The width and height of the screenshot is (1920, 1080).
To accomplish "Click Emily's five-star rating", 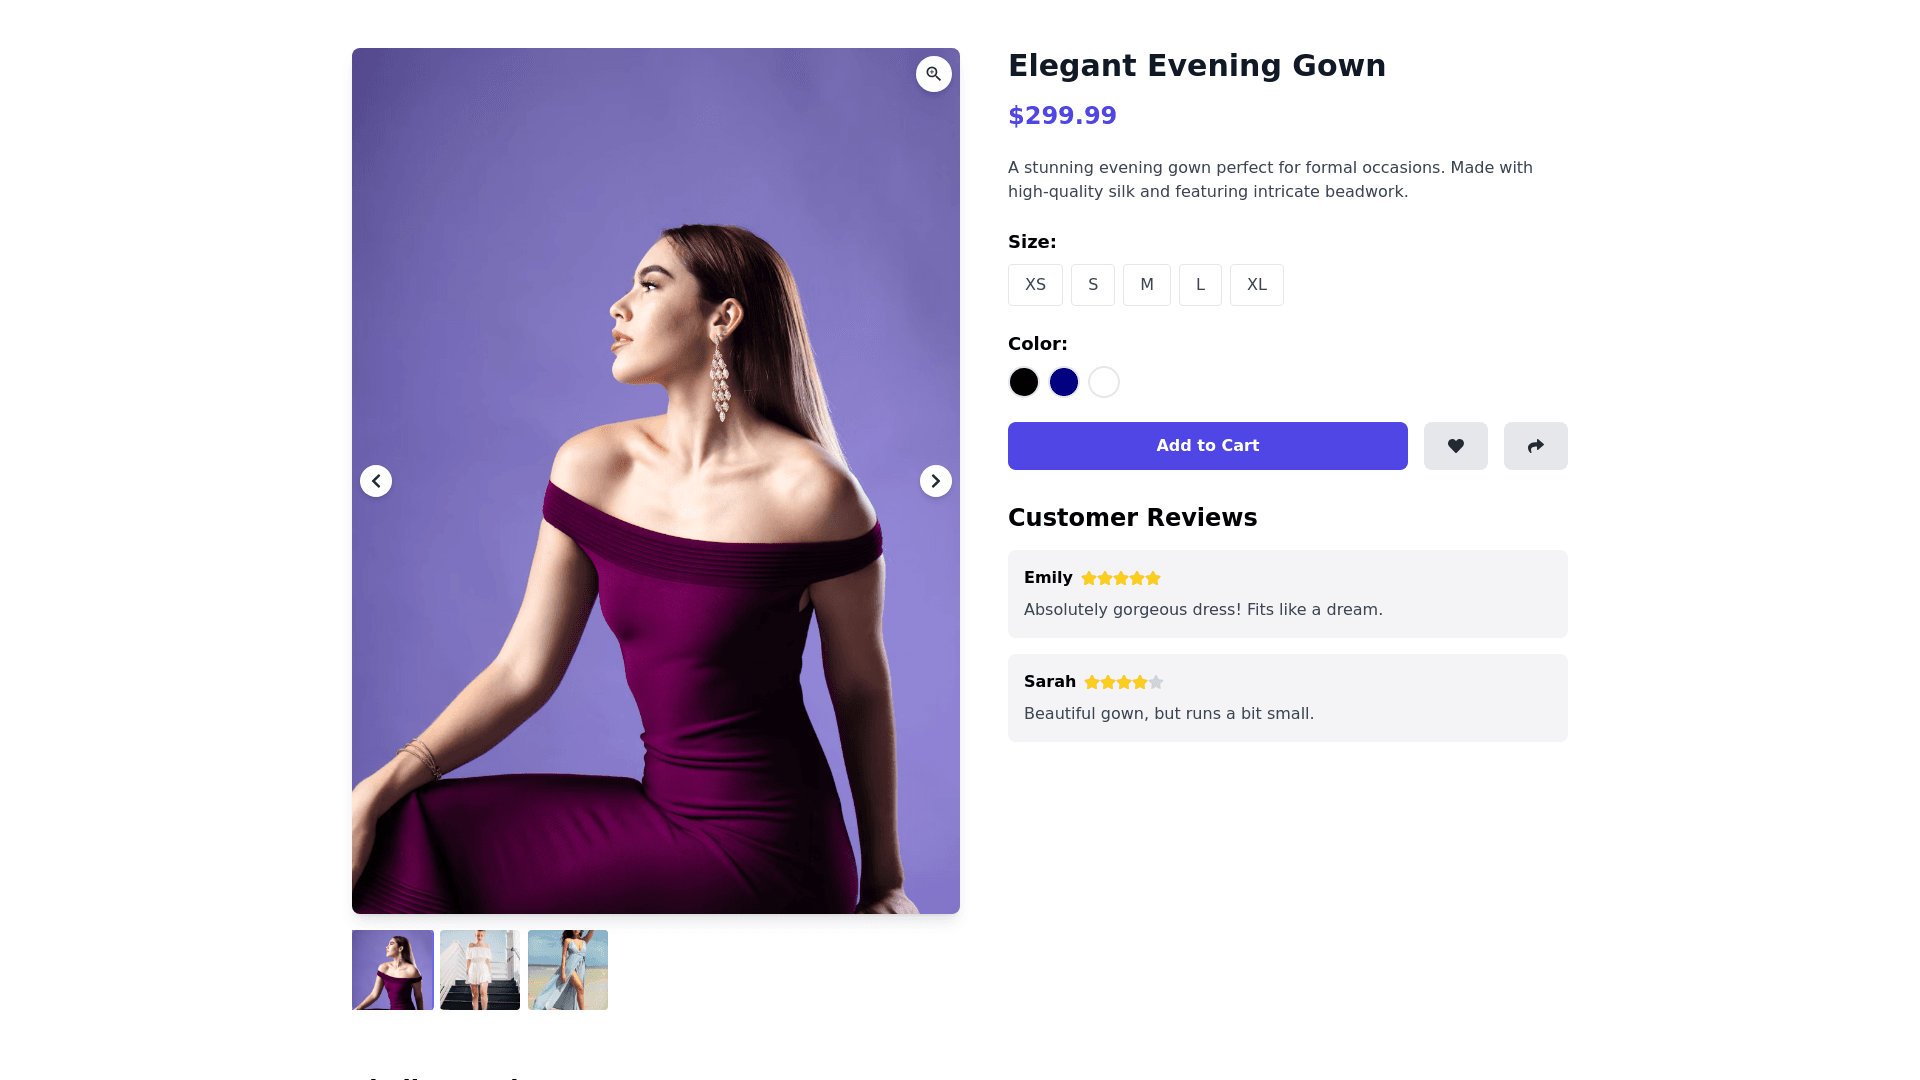I will coord(1121,578).
